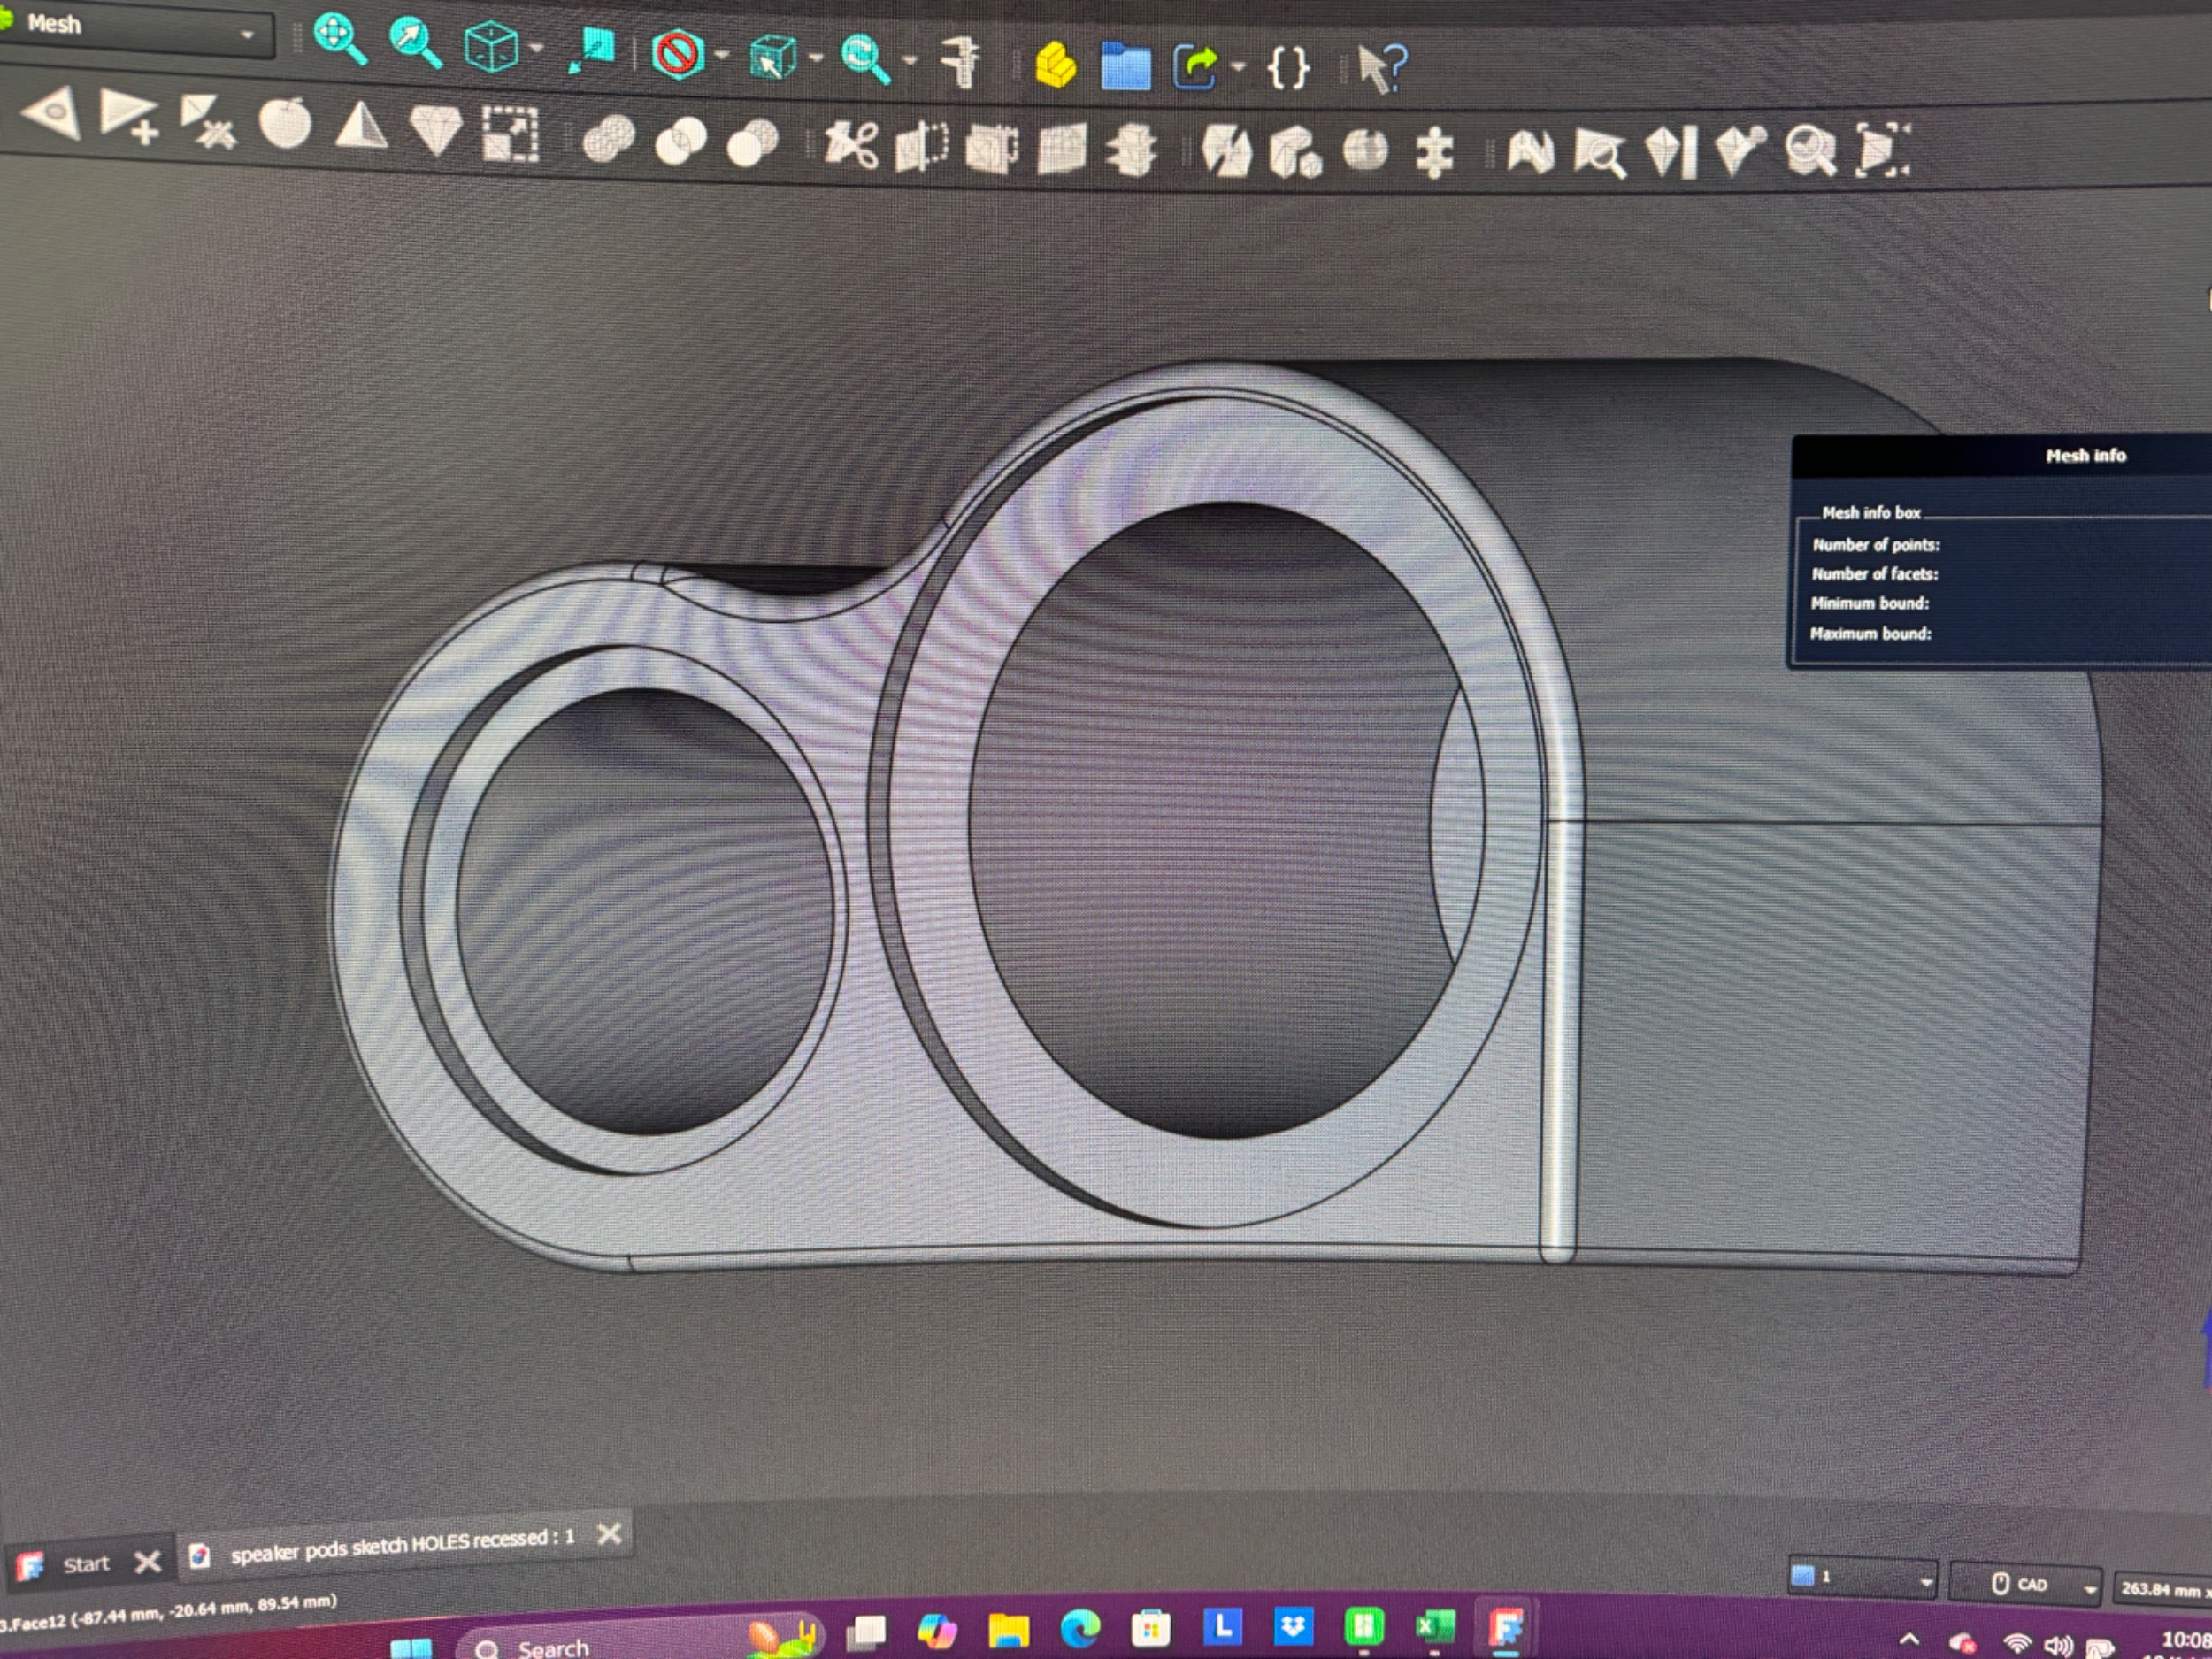Click the mesh scale tool icon
Image resolution: width=2212 pixels, height=1659 pixels.
coord(510,133)
